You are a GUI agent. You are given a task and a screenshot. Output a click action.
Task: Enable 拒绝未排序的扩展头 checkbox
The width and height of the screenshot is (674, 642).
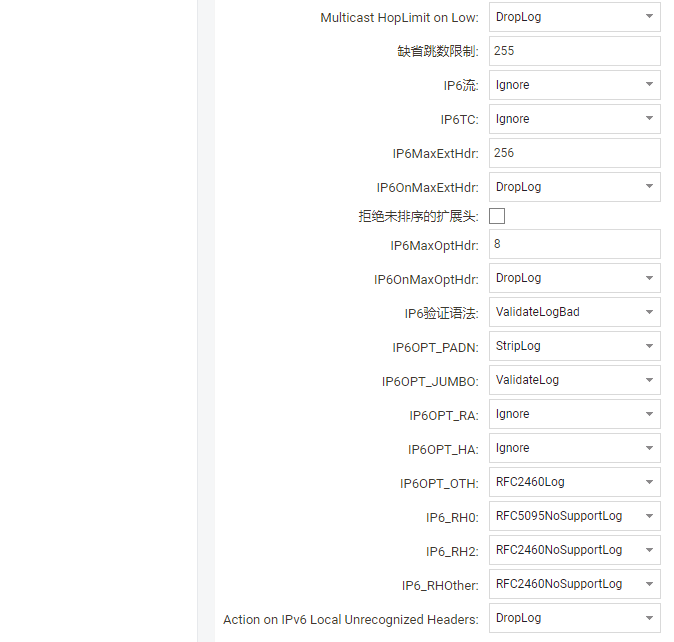(x=497, y=216)
